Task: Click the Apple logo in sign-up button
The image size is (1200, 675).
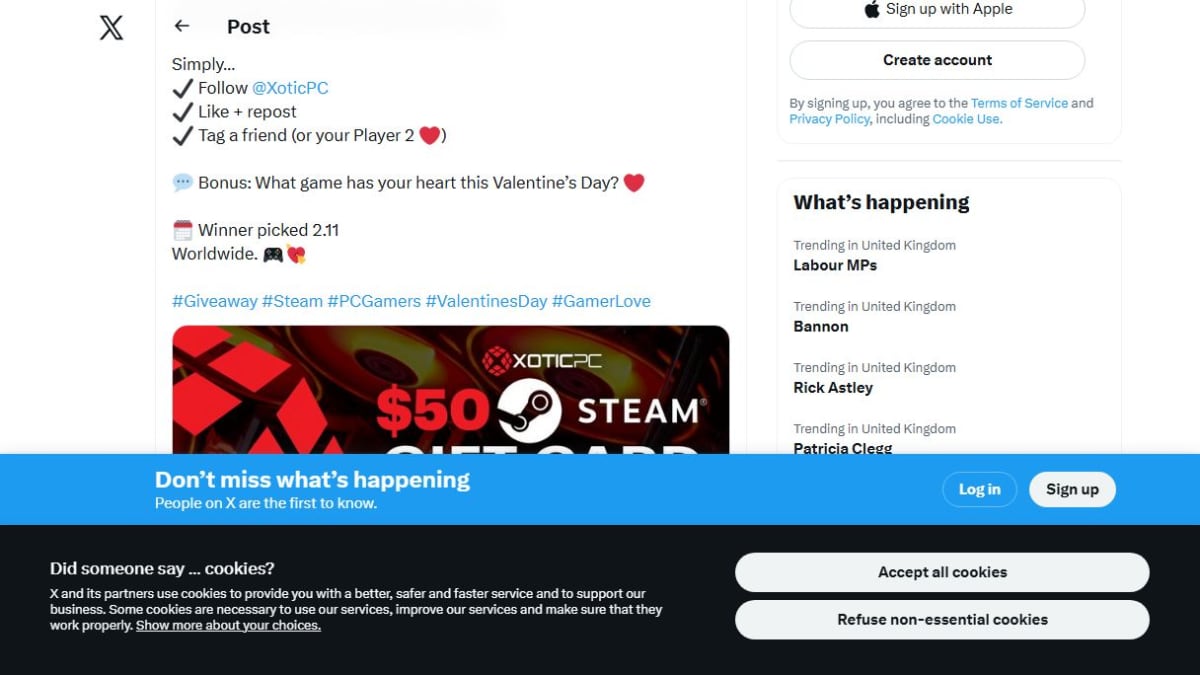Action: 872,9
